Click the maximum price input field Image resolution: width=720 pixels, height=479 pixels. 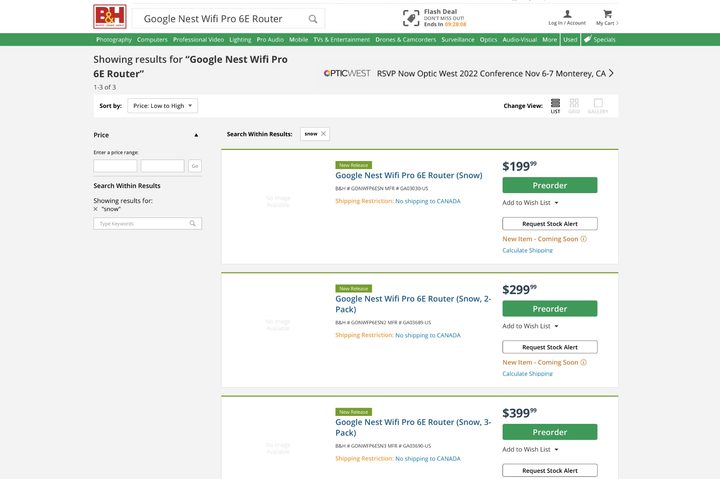(163, 166)
